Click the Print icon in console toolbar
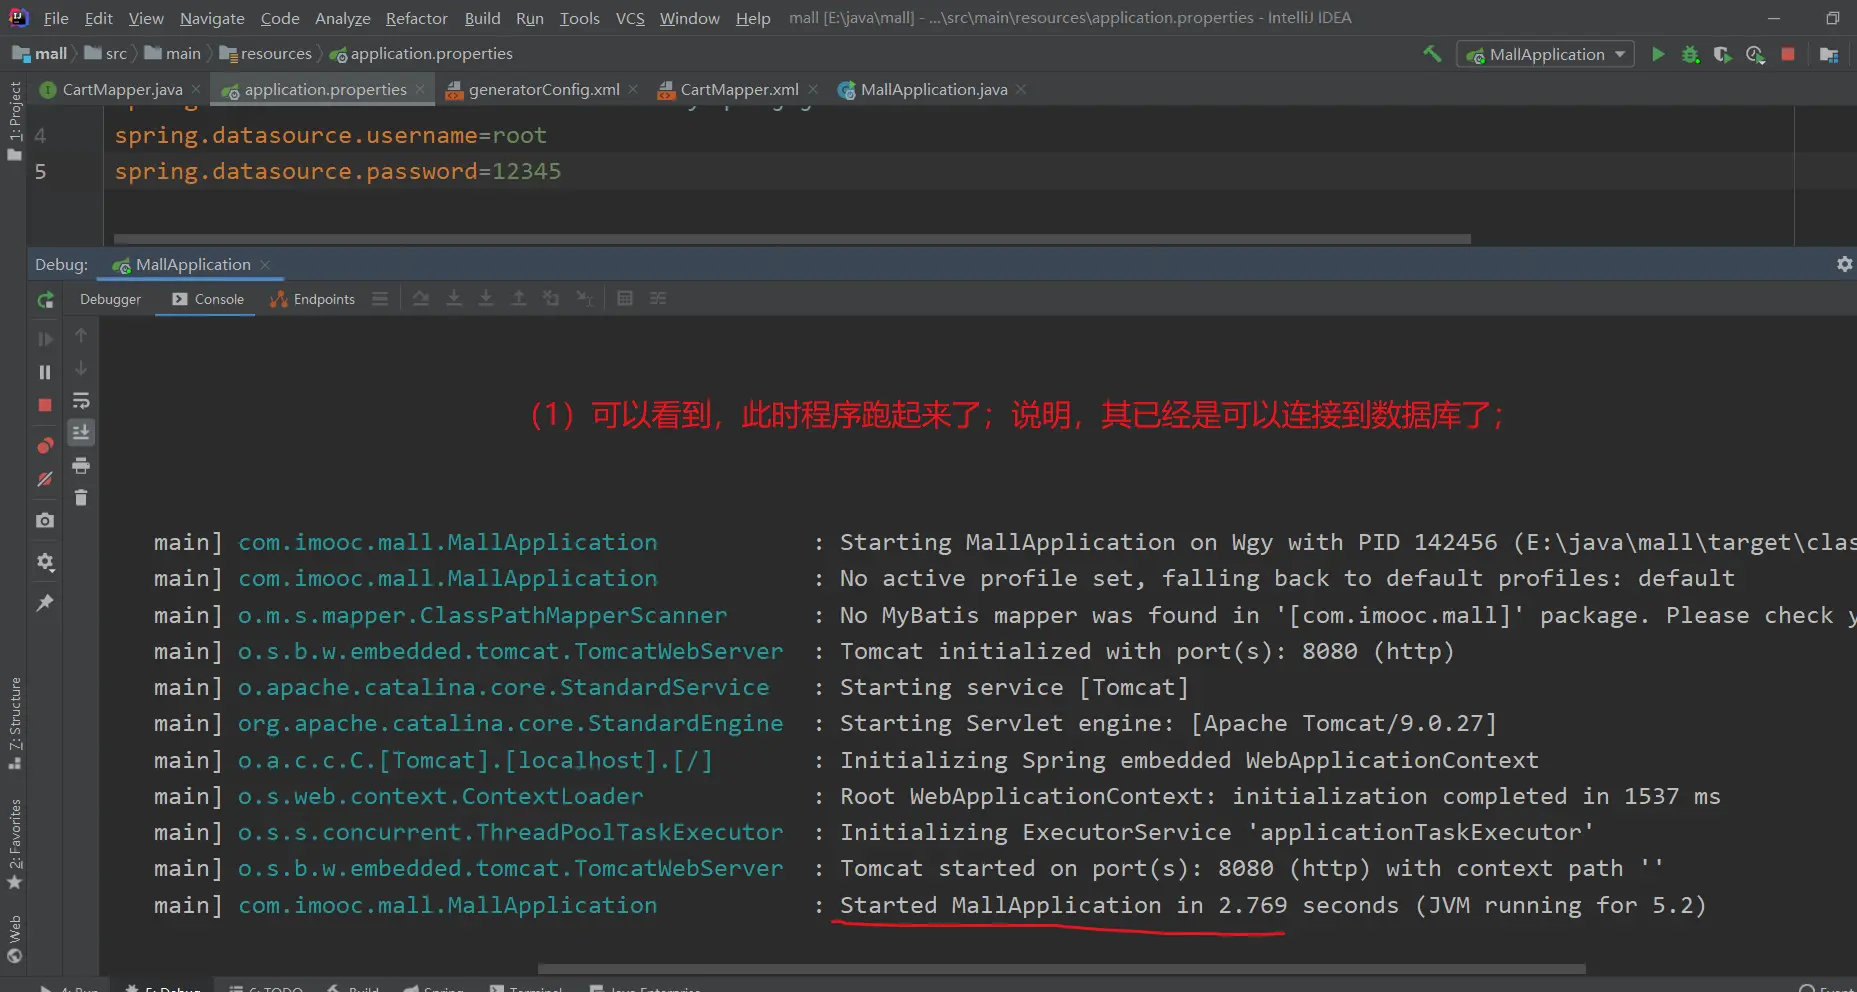 [81, 465]
